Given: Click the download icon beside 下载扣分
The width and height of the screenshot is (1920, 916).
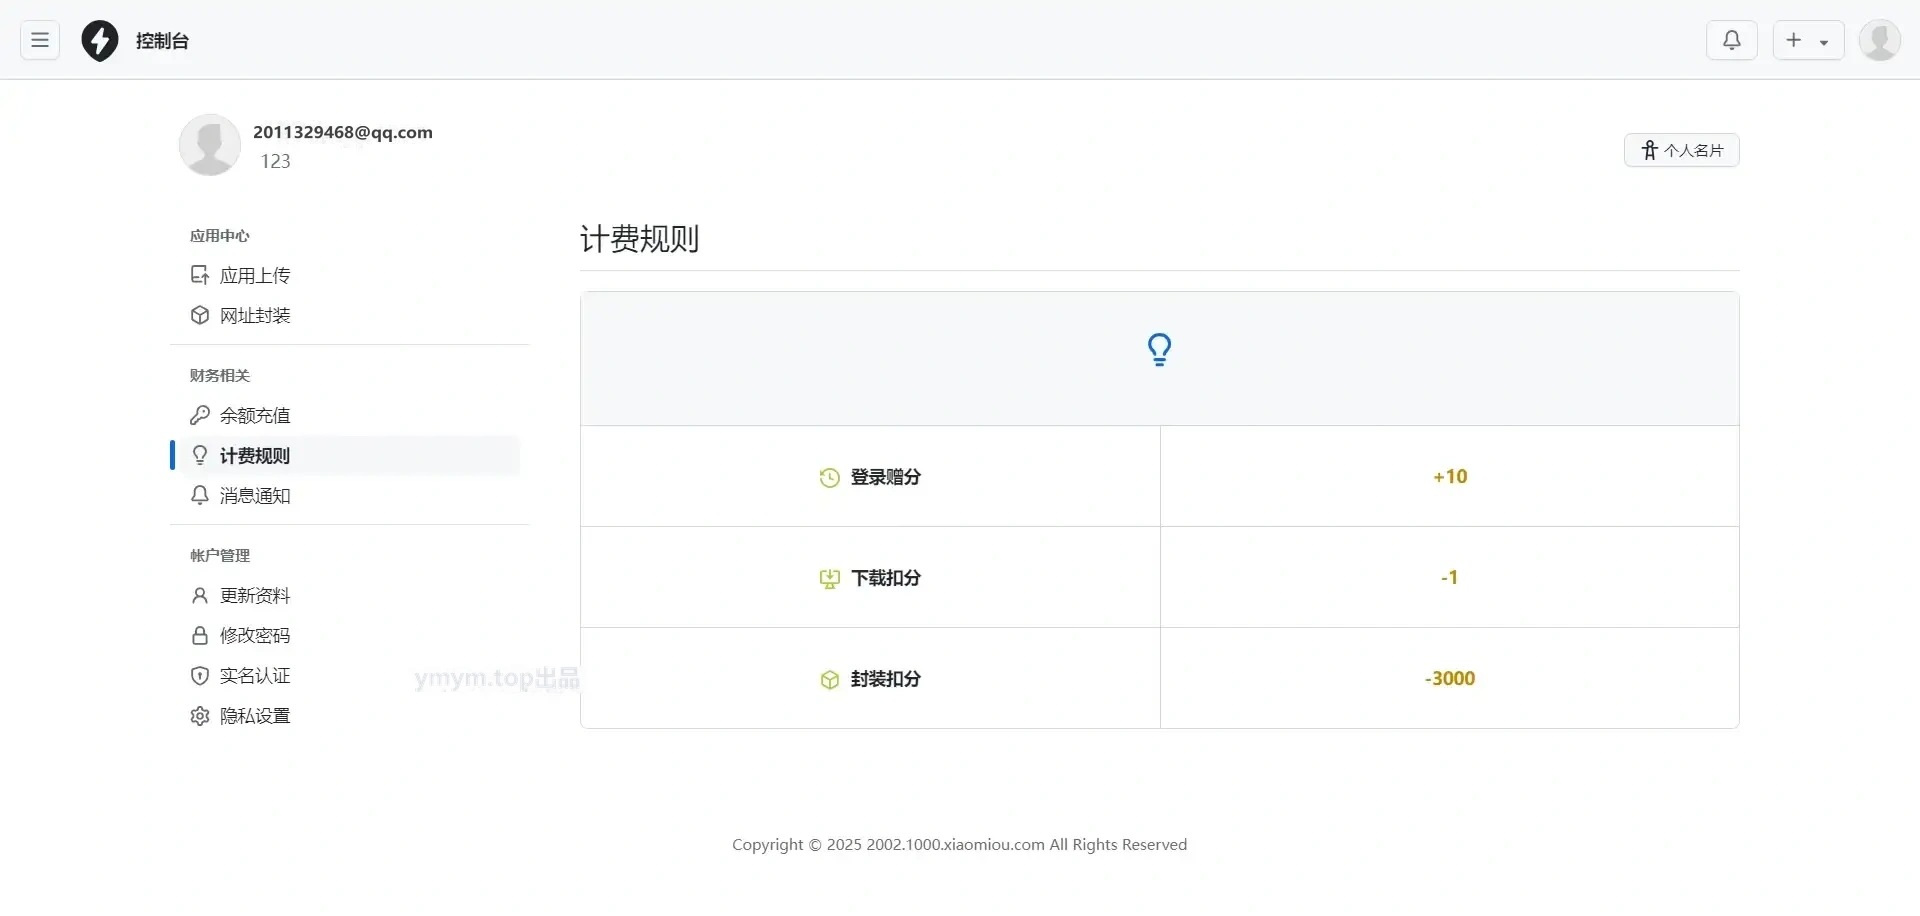Looking at the screenshot, I should click(x=829, y=579).
